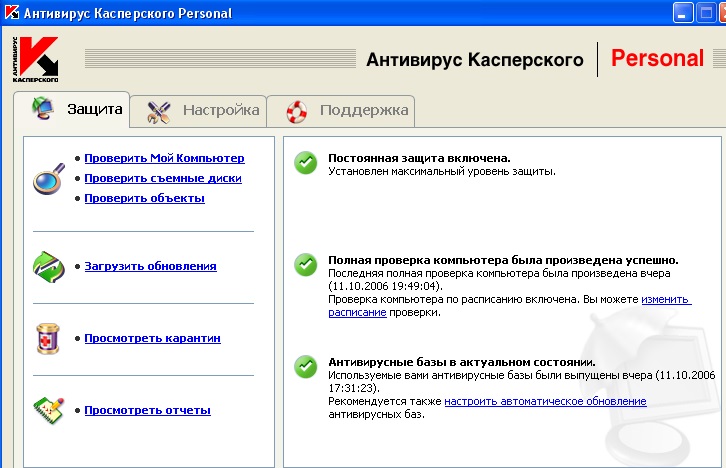Click green checkmark beside real-time protection status

(x=305, y=164)
